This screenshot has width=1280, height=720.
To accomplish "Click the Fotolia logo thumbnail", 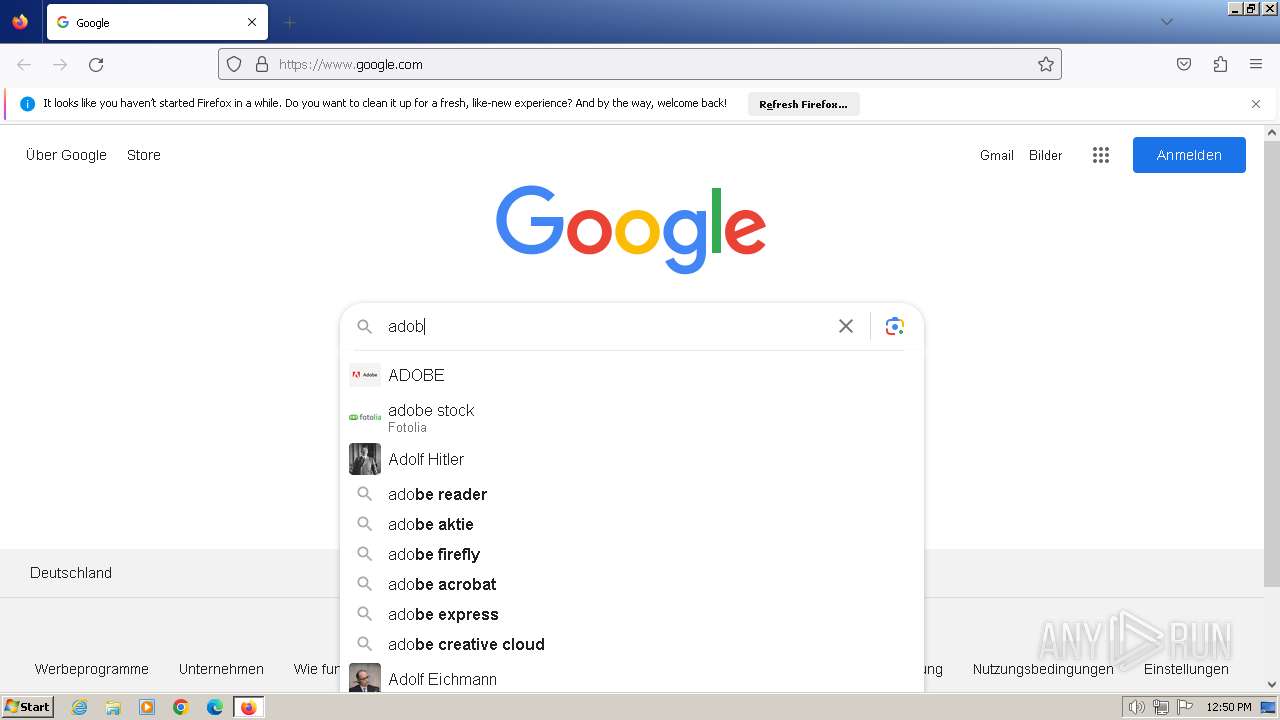I will 365,417.
